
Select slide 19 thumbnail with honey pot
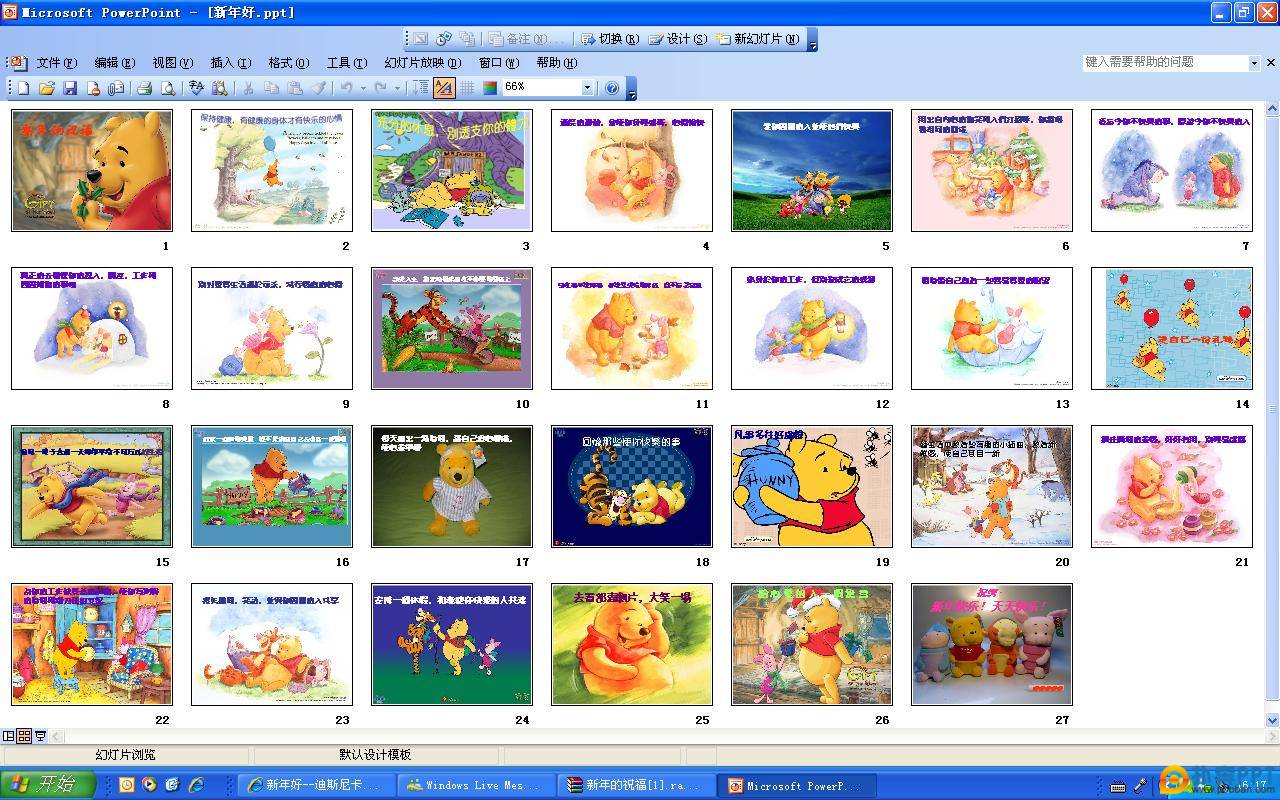(x=812, y=486)
